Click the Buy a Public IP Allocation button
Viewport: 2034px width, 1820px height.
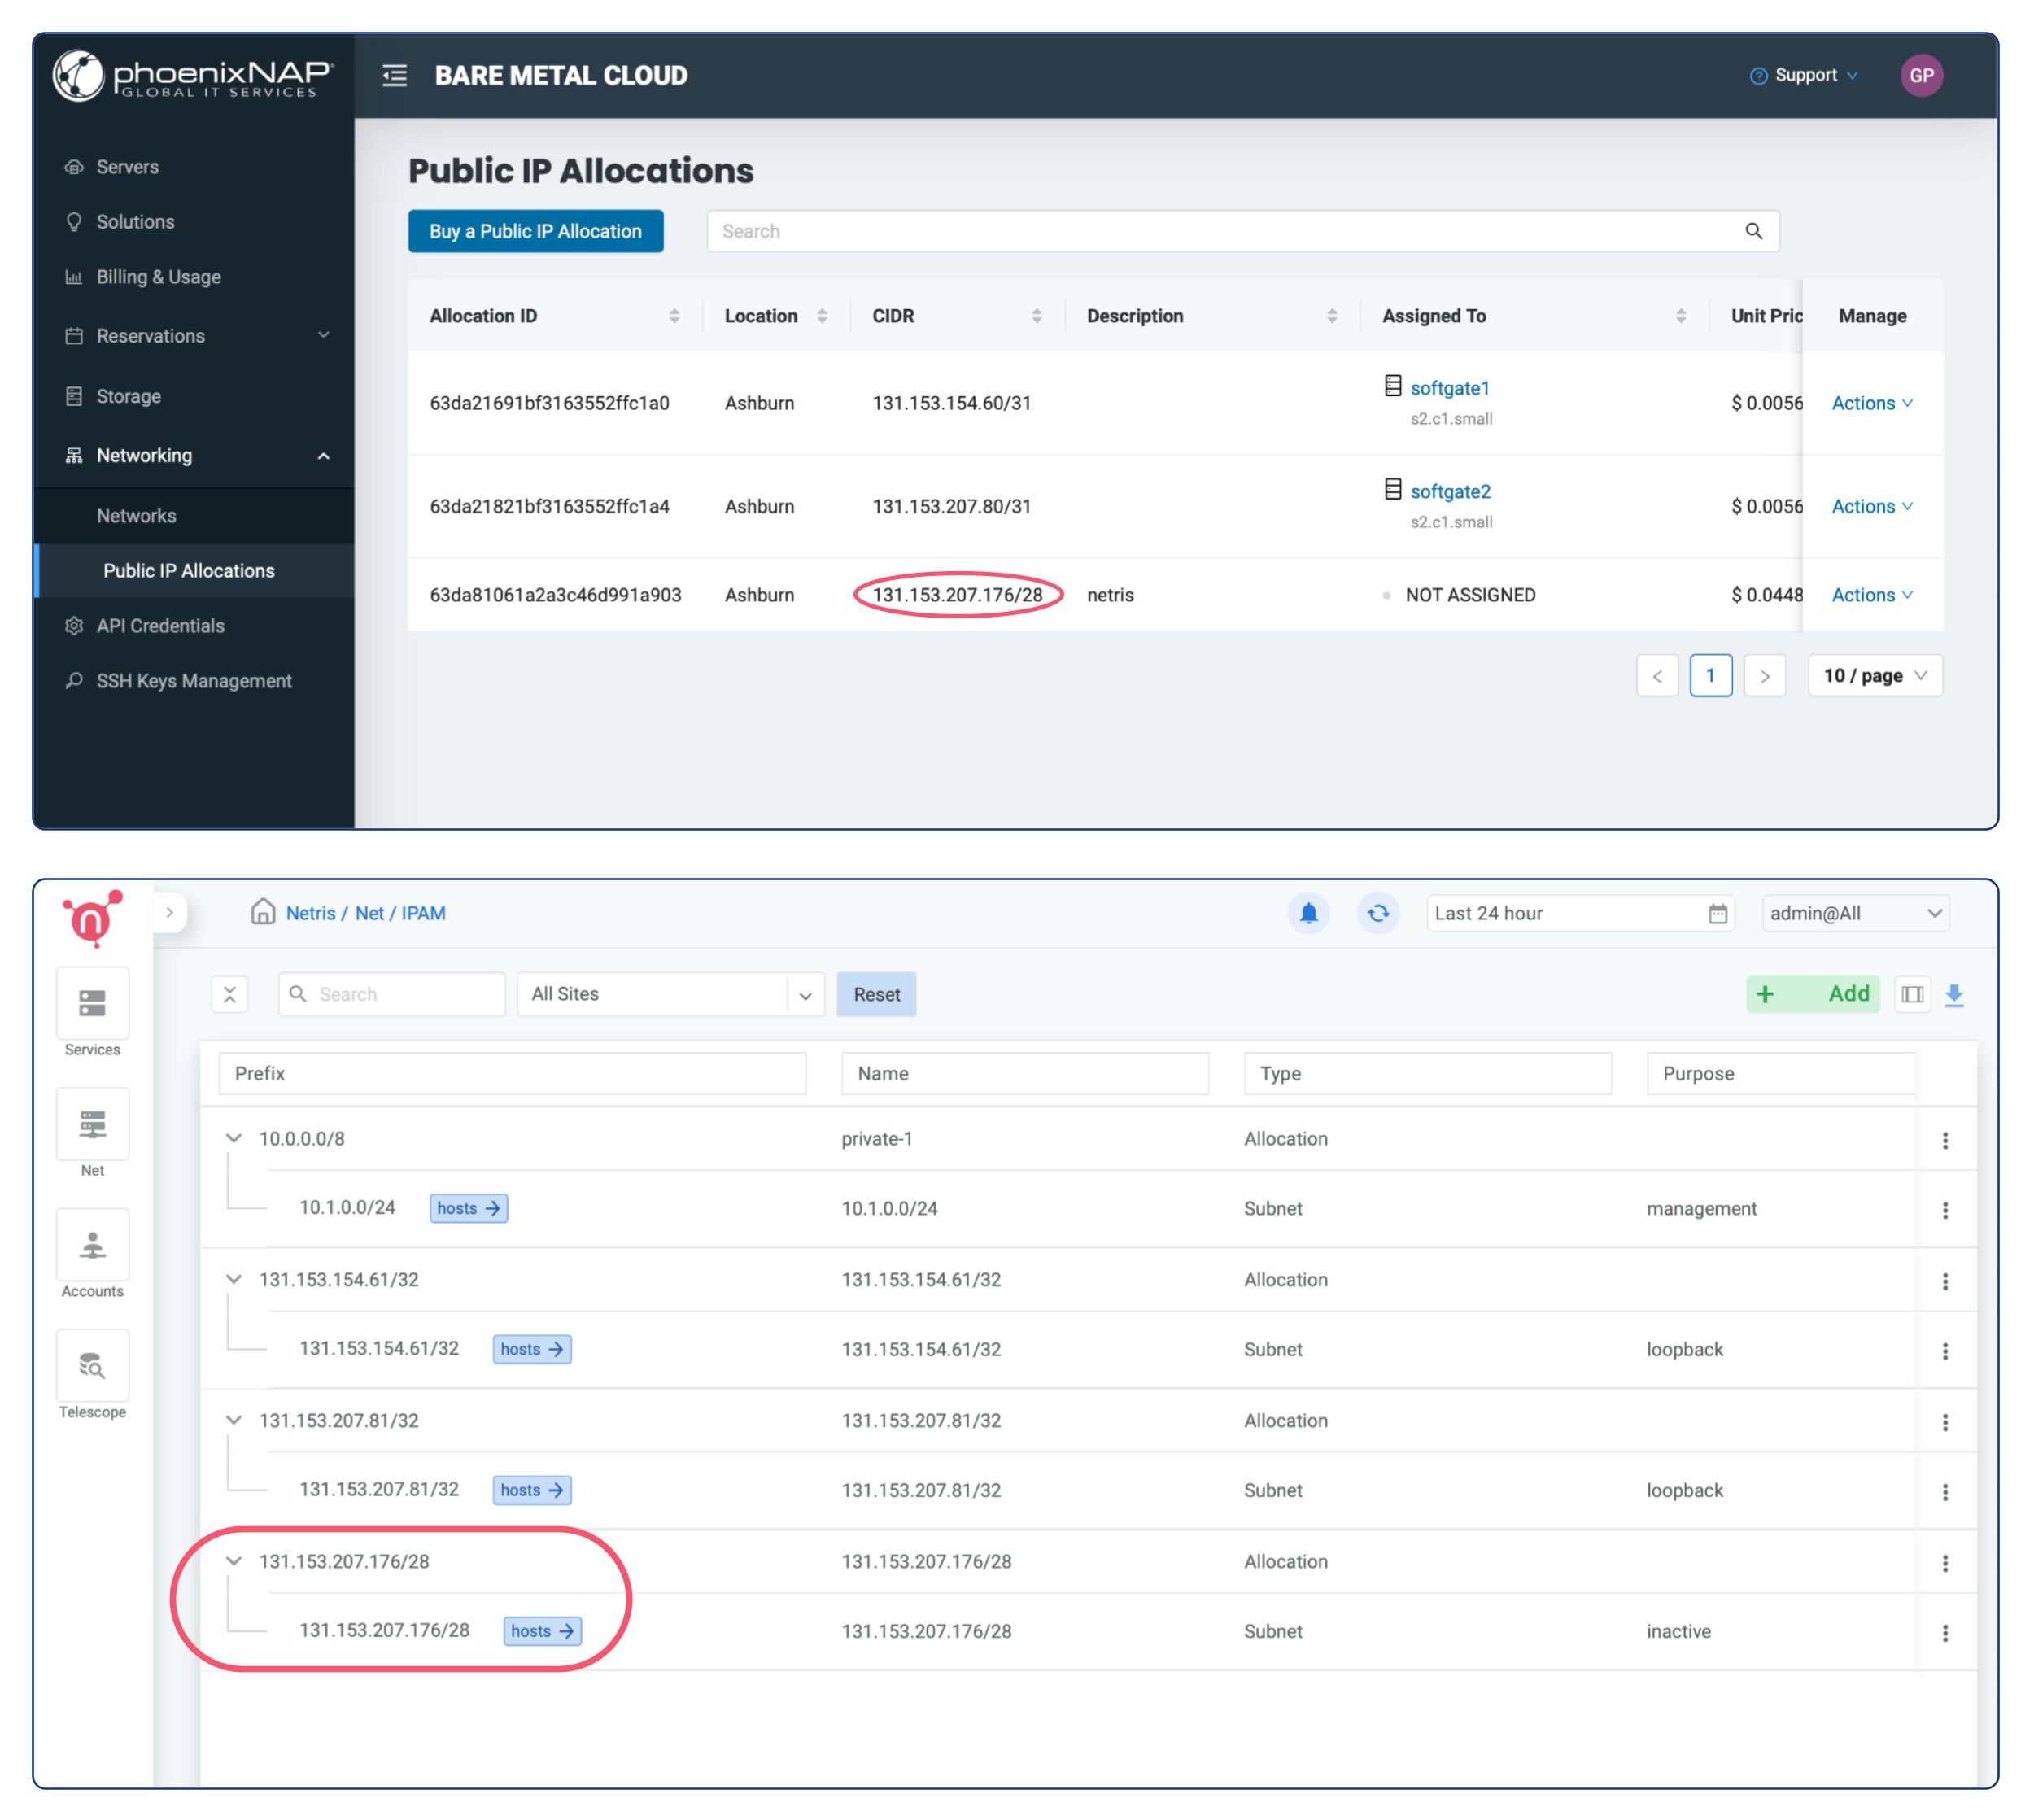coord(535,231)
